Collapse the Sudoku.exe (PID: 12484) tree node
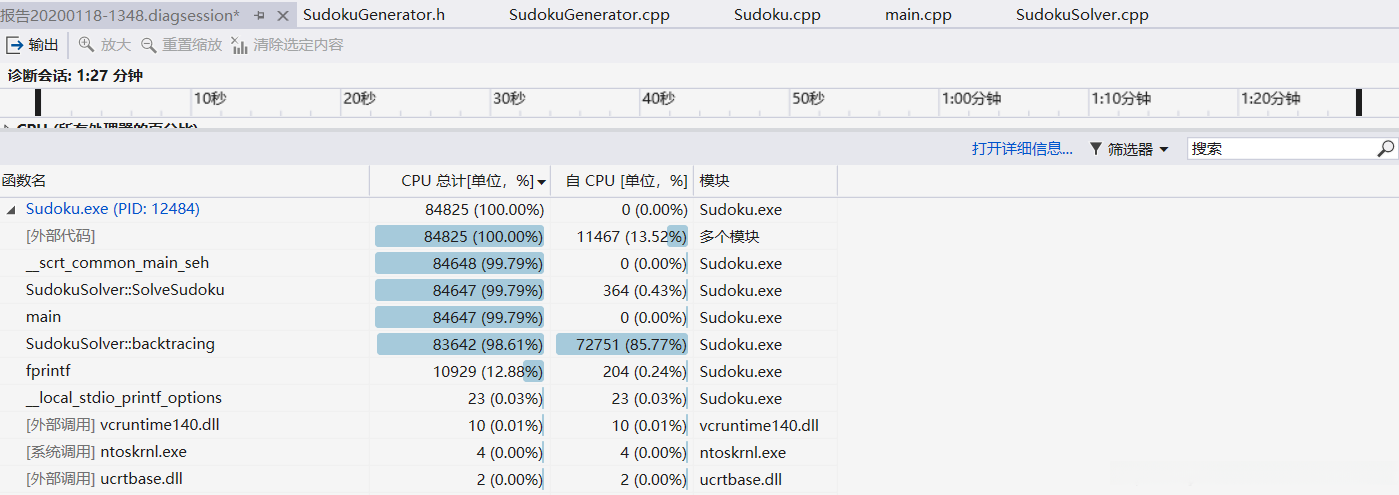 click(11, 210)
